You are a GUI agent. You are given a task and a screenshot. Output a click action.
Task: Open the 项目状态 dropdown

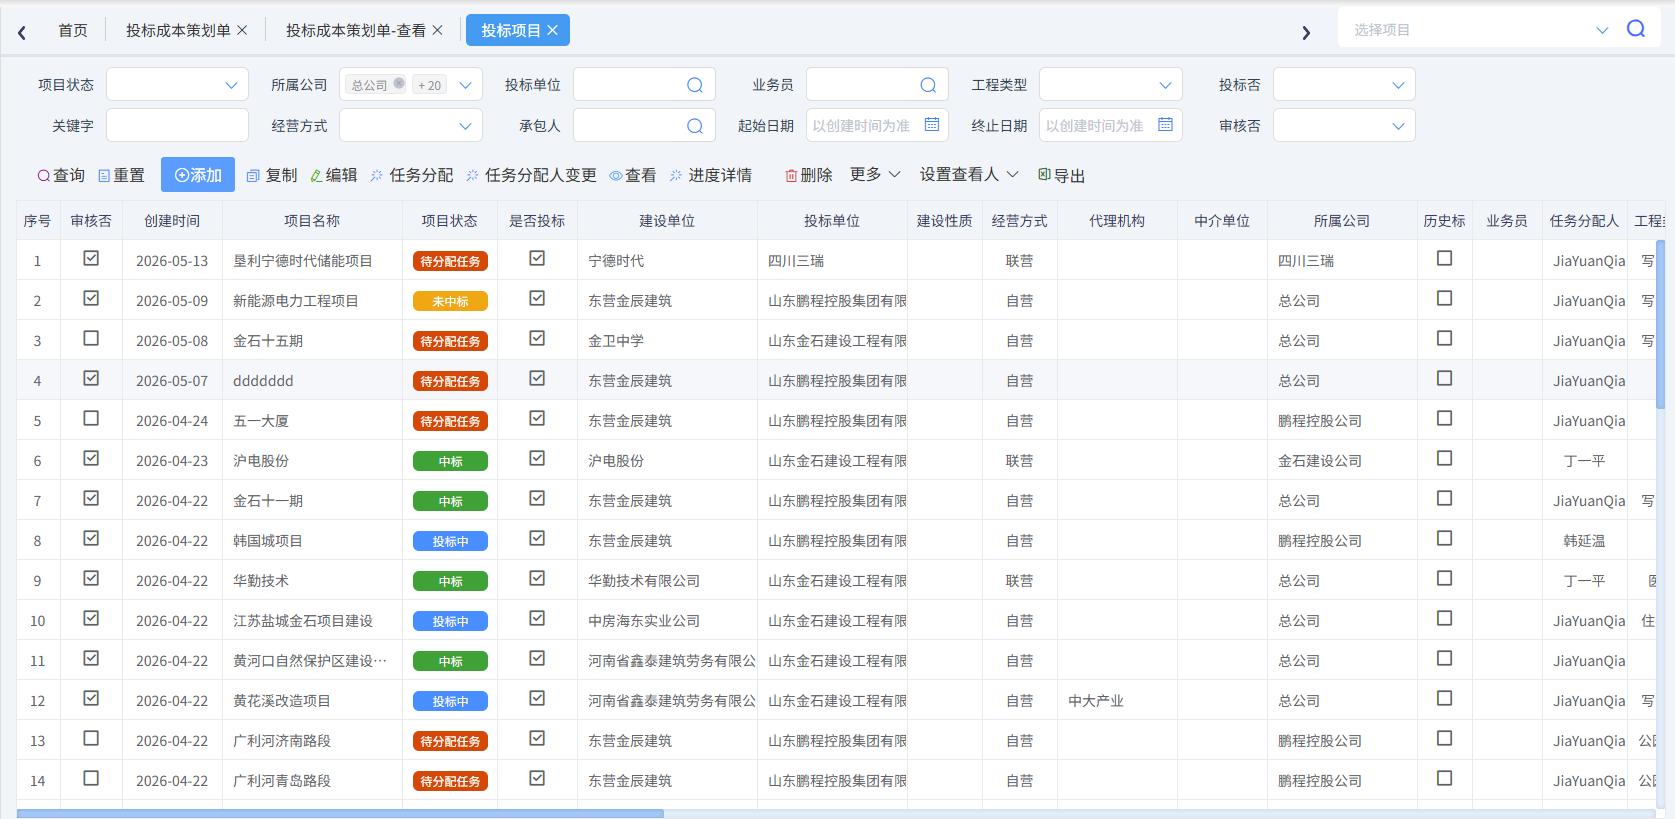177,85
